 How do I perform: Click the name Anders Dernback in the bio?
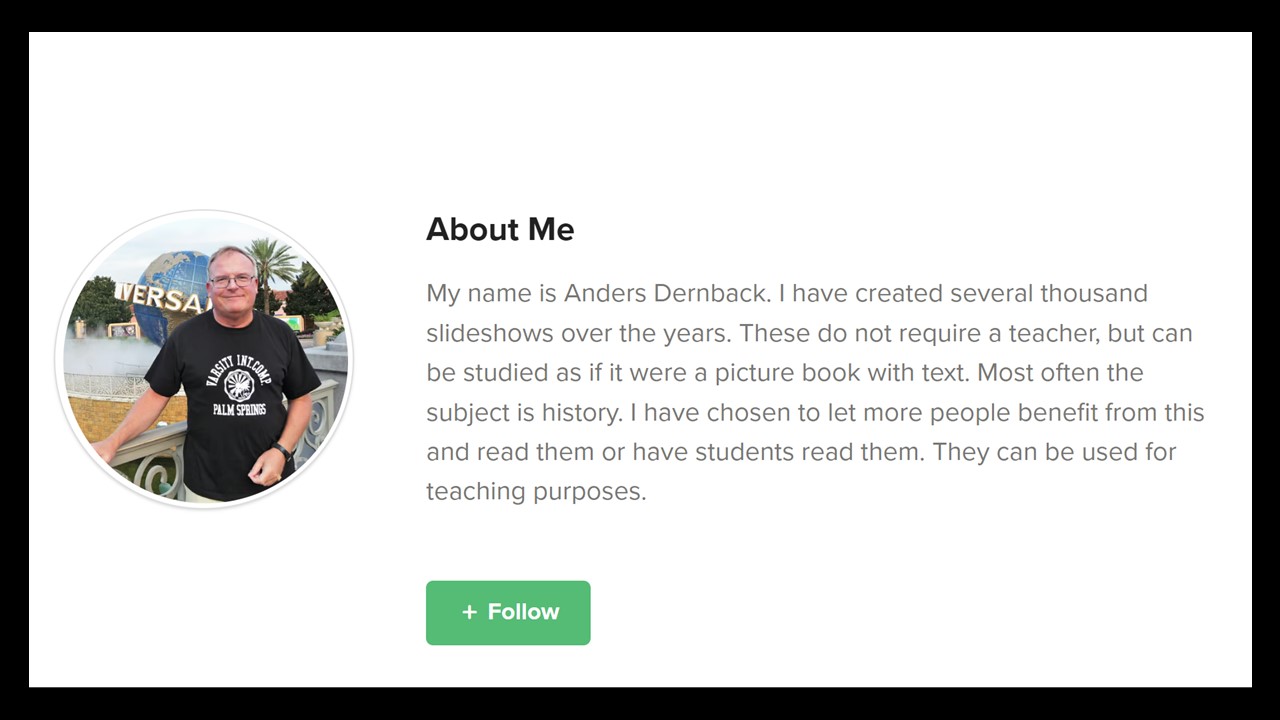coord(666,293)
